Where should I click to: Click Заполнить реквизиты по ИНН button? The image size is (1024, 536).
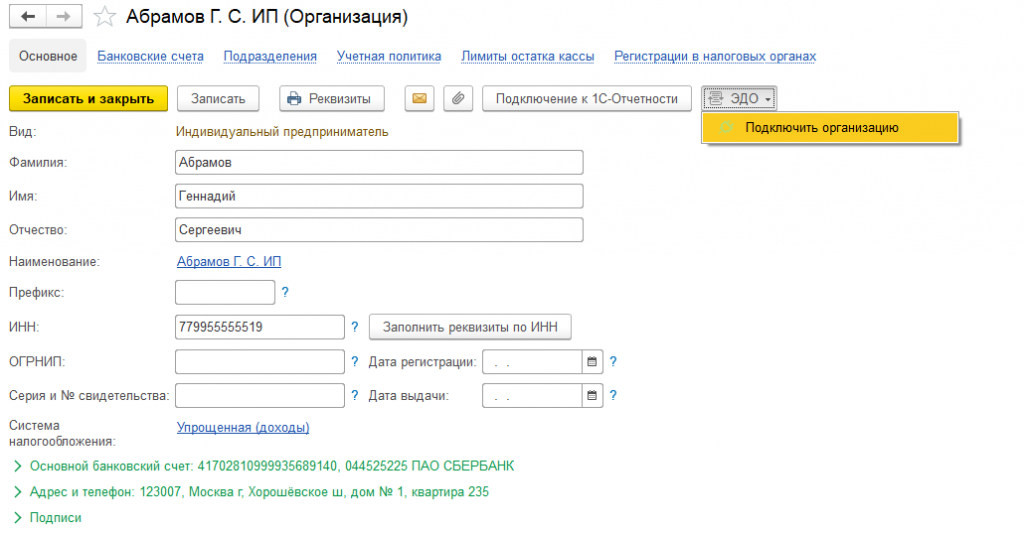(469, 327)
